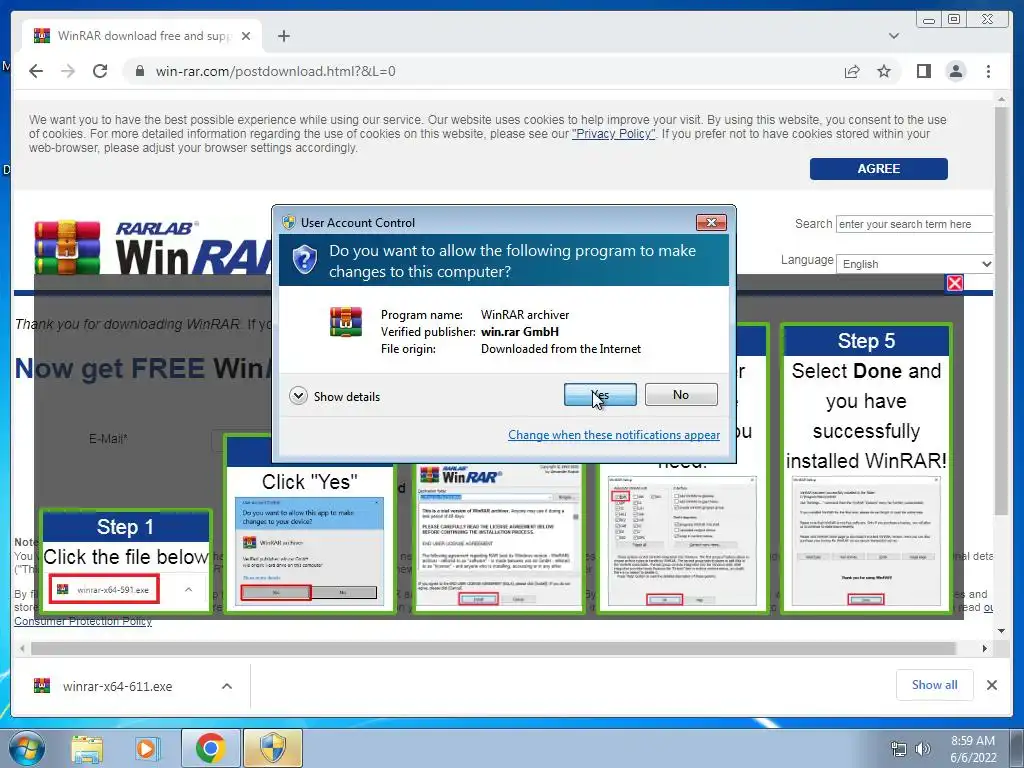The width and height of the screenshot is (1024, 768).
Task: Open Chrome profile avatar
Action: (x=955, y=71)
